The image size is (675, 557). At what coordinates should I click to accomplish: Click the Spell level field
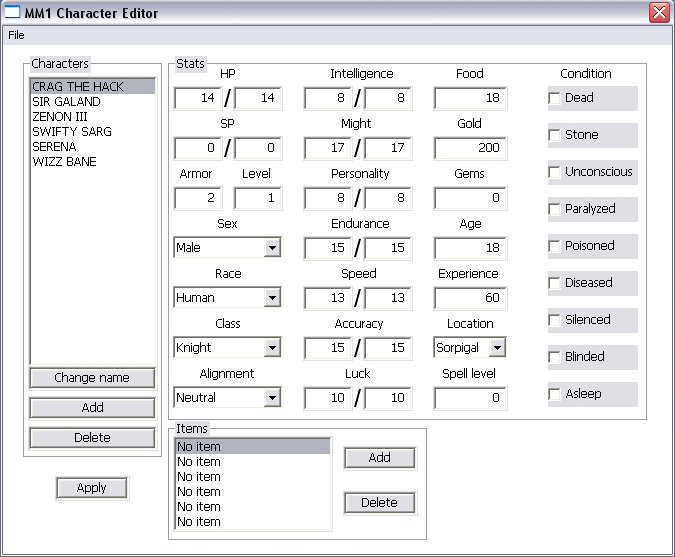pos(471,398)
